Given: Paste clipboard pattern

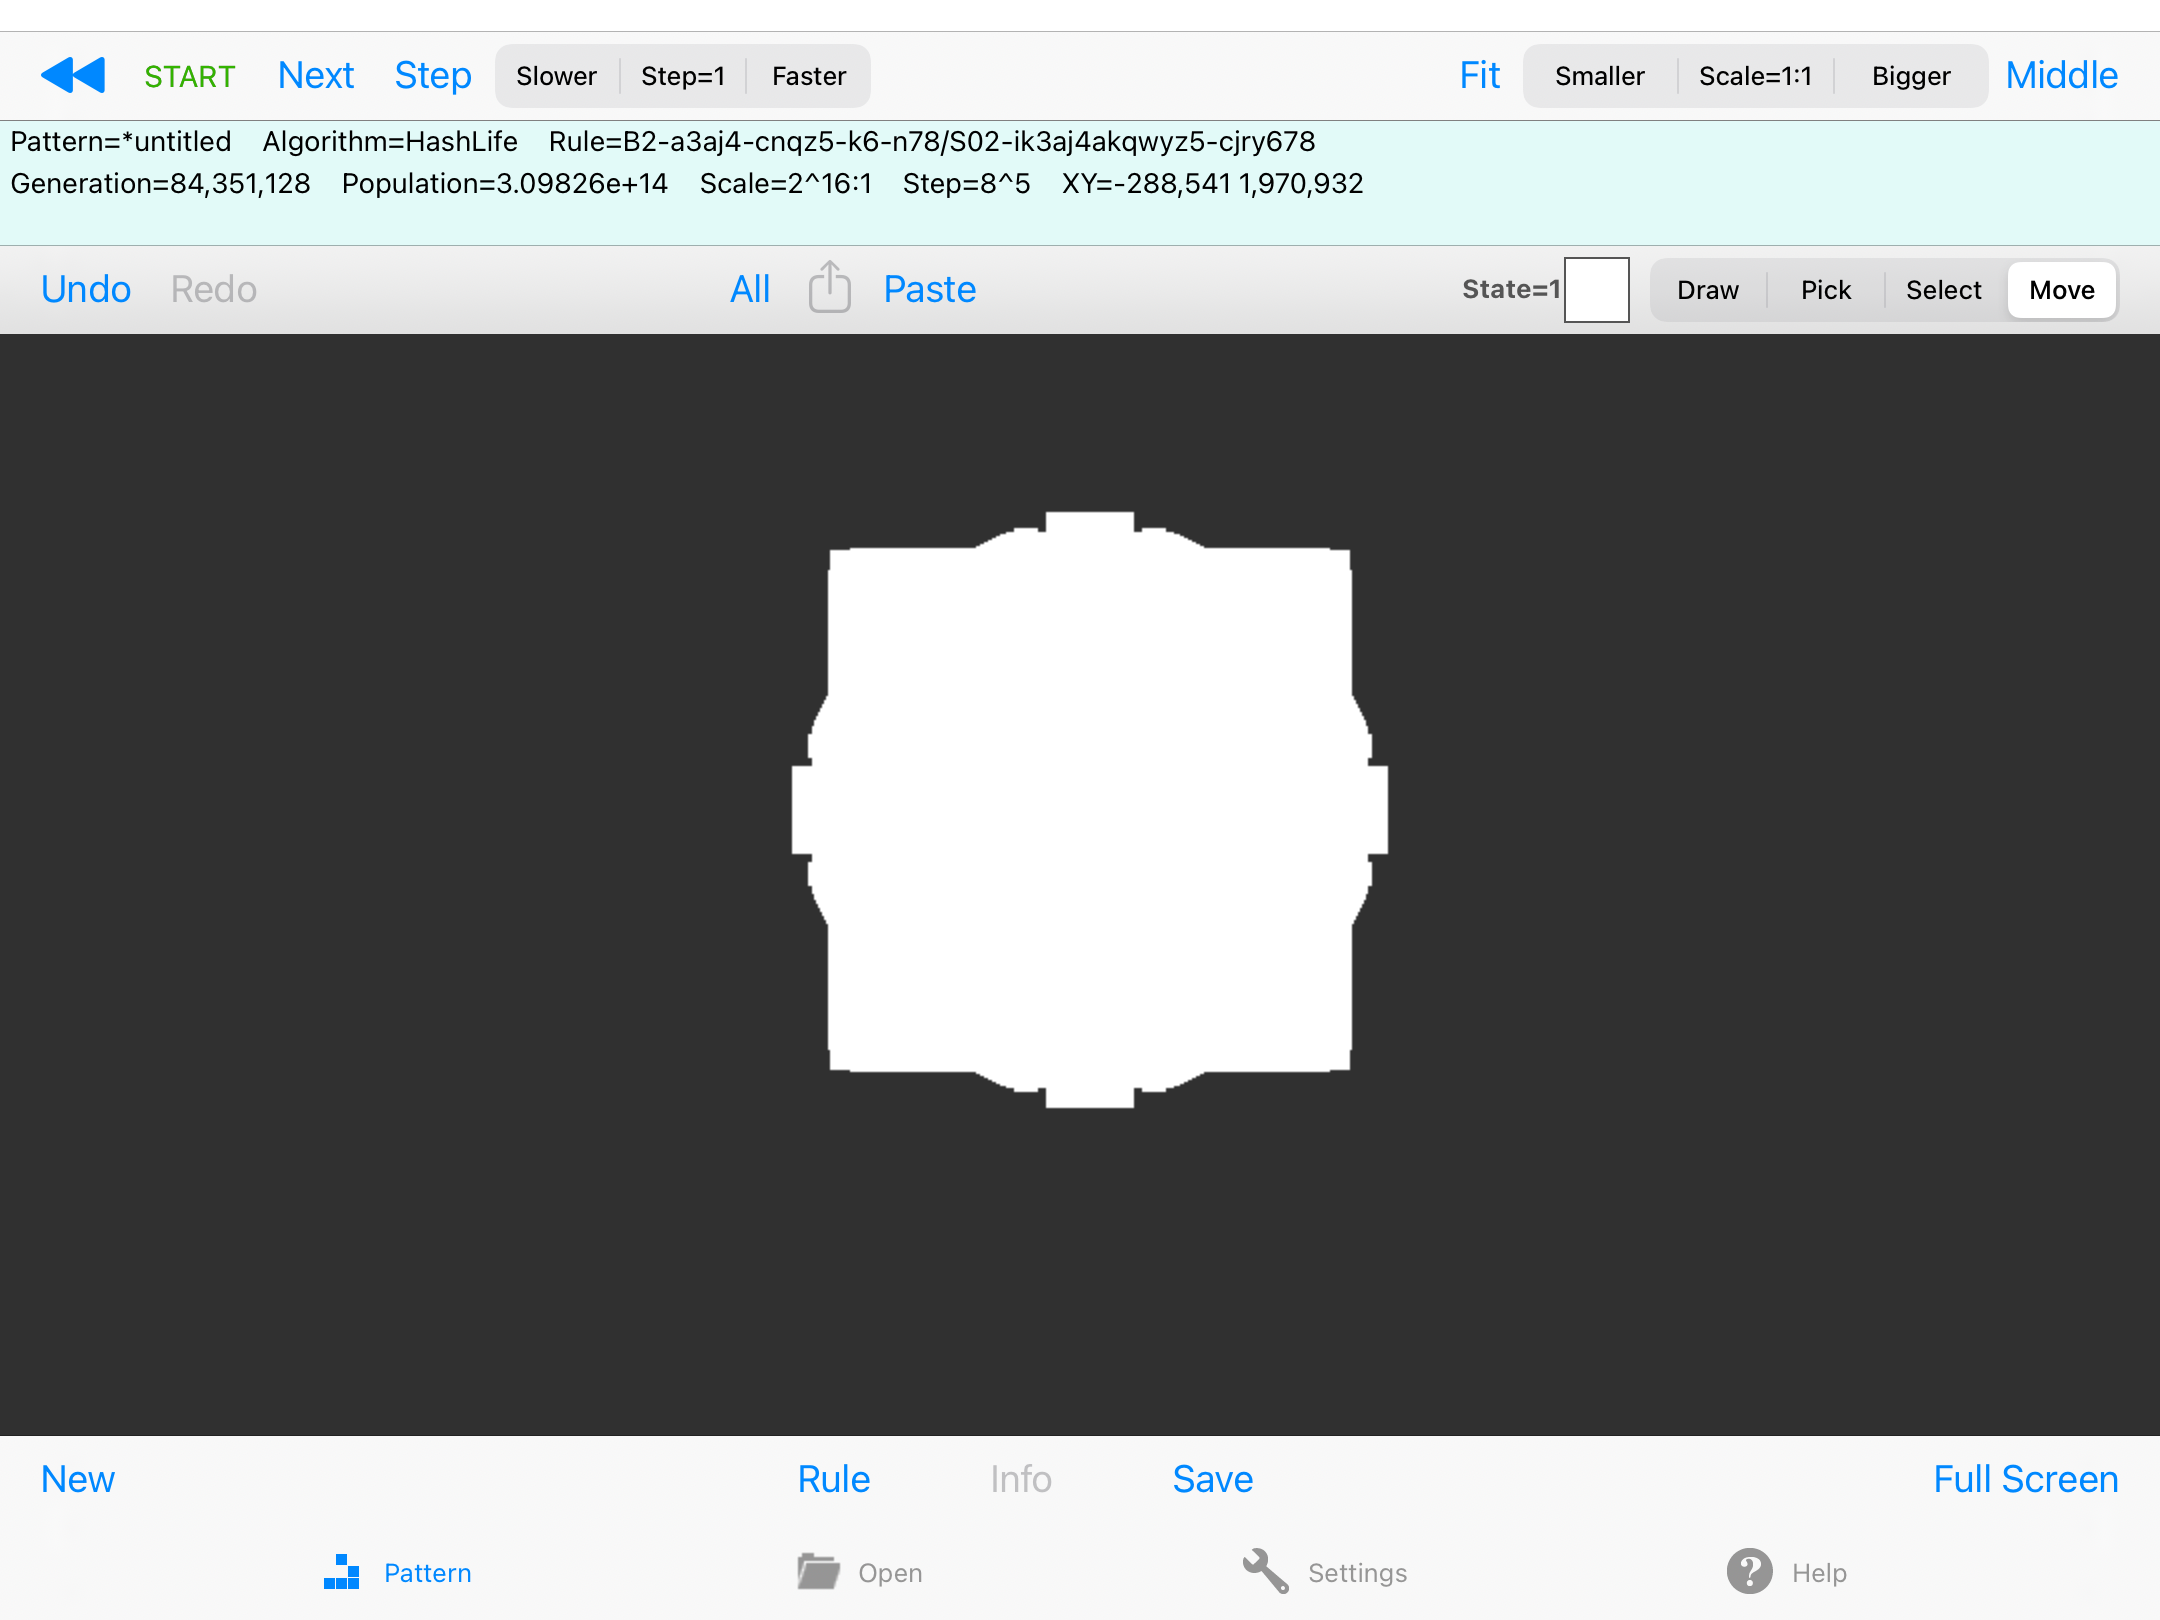Looking at the screenshot, I should pos(930,289).
